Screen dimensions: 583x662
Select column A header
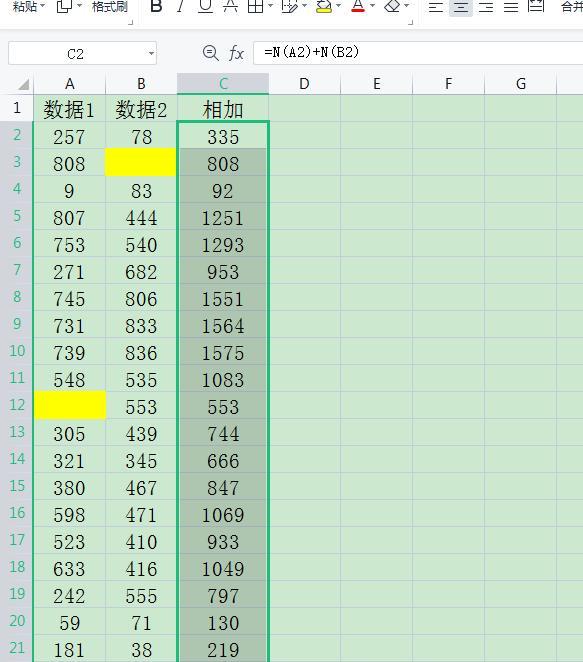point(70,84)
